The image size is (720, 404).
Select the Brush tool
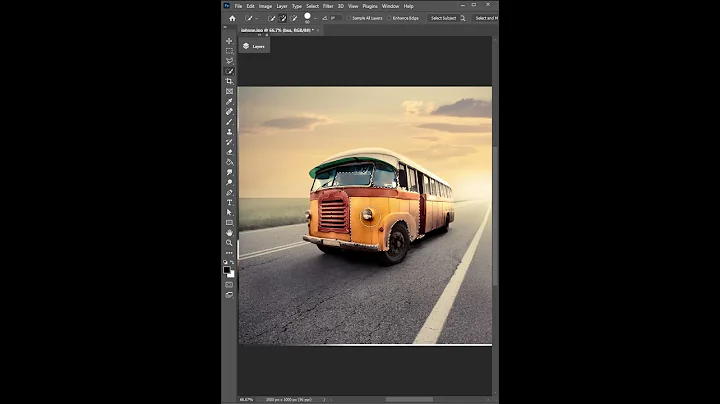229,122
